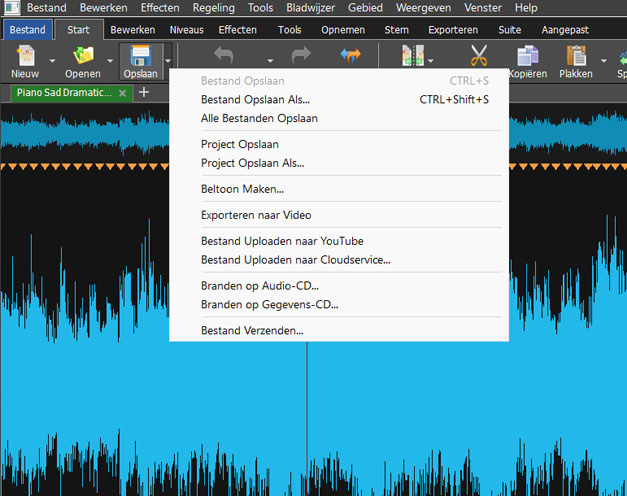The width and height of the screenshot is (627, 496).
Task: Switch to the Niveaus ribbon tab
Action: tap(186, 30)
